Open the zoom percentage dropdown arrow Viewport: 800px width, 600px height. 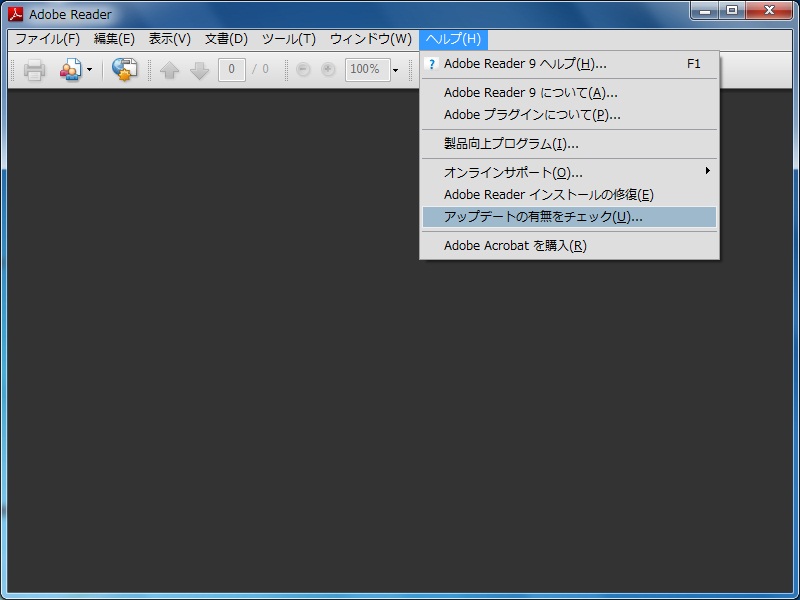[x=395, y=70]
